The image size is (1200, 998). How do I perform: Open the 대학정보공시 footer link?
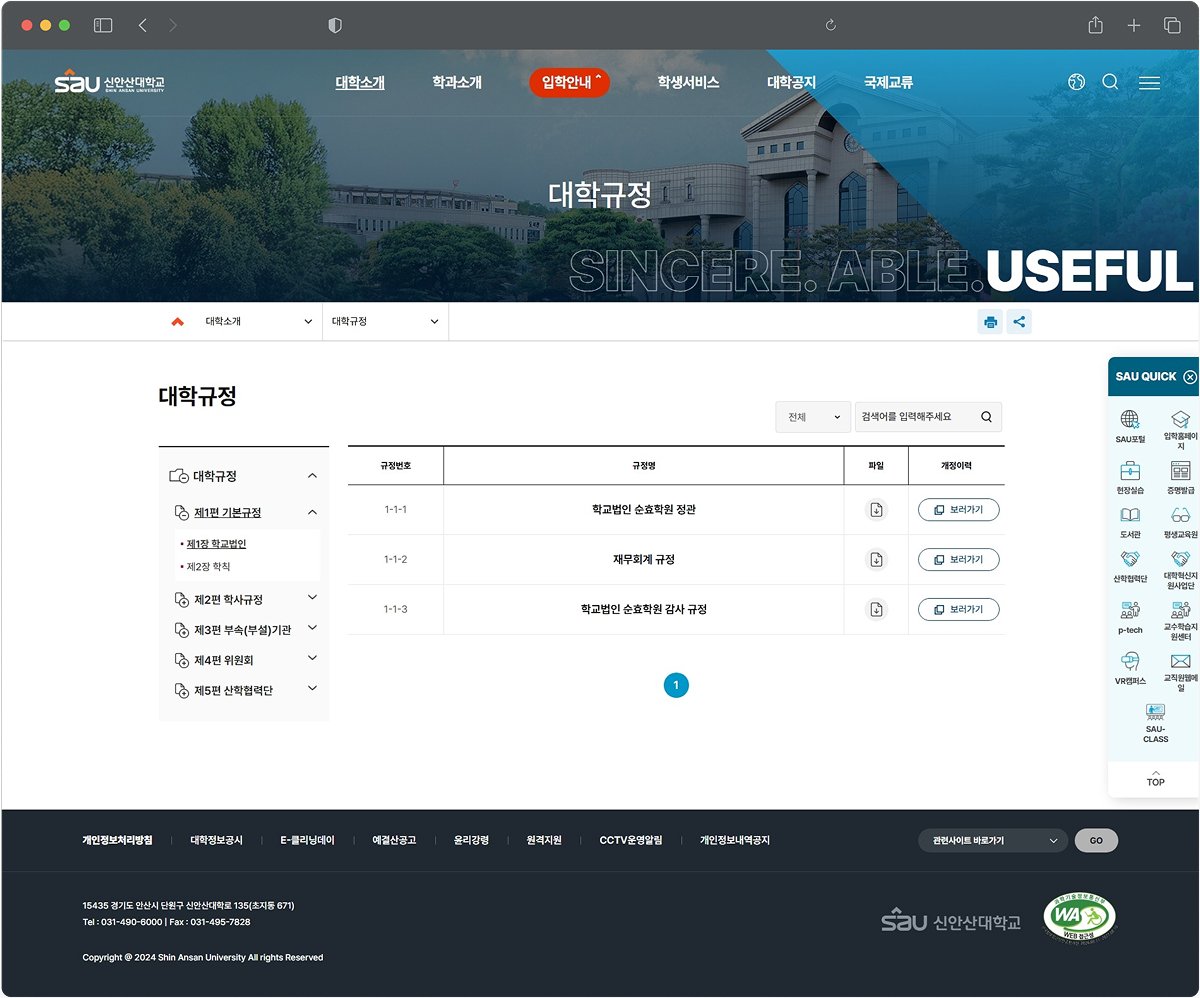point(216,841)
